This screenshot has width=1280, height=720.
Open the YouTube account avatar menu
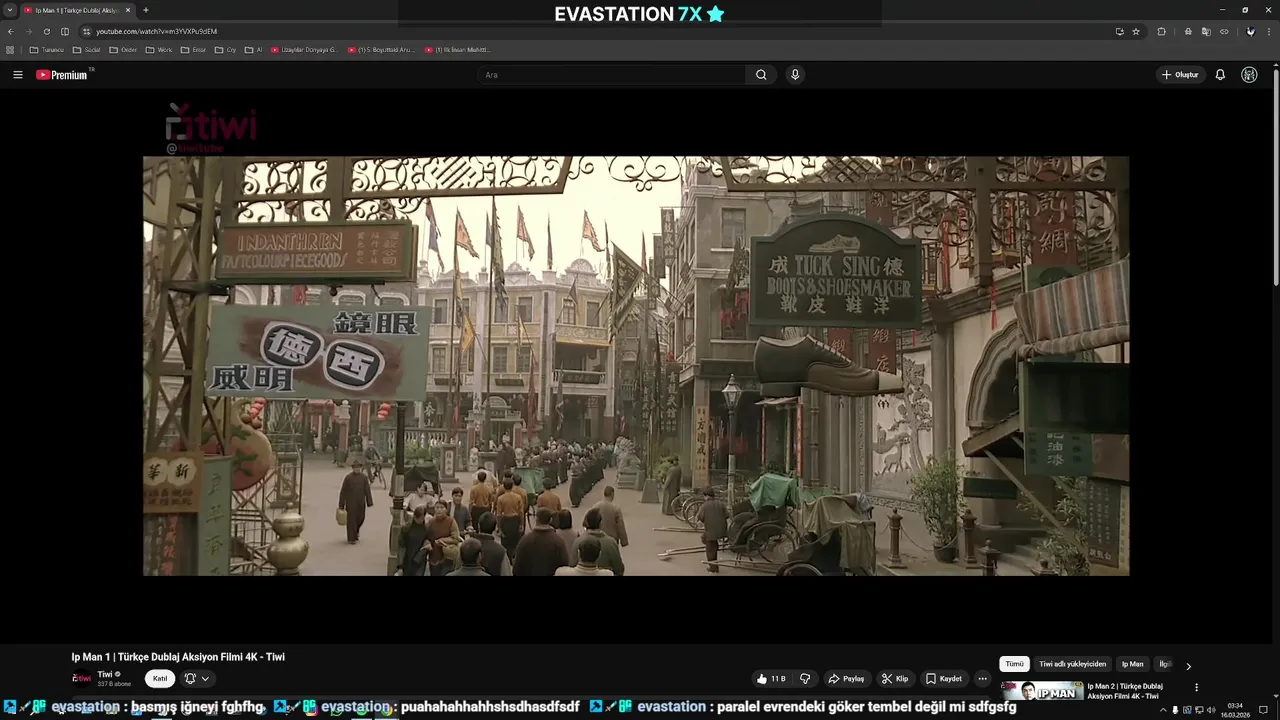click(1249, 75)
